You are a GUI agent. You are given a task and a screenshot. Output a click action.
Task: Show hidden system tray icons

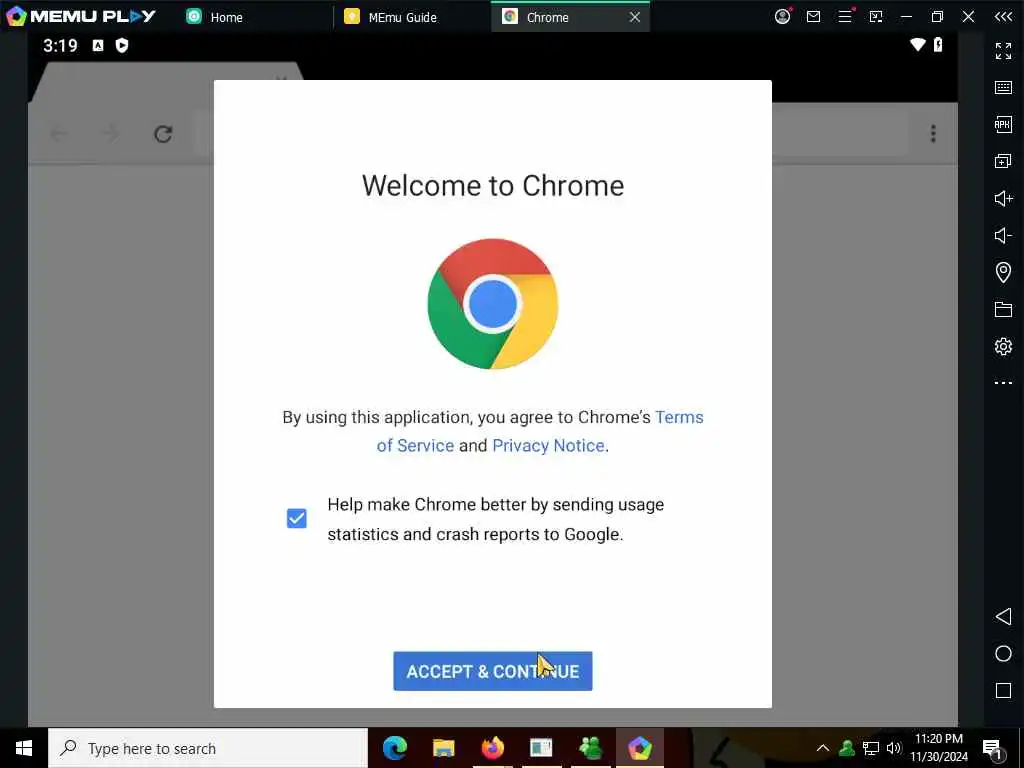click(x=823, y=748)
